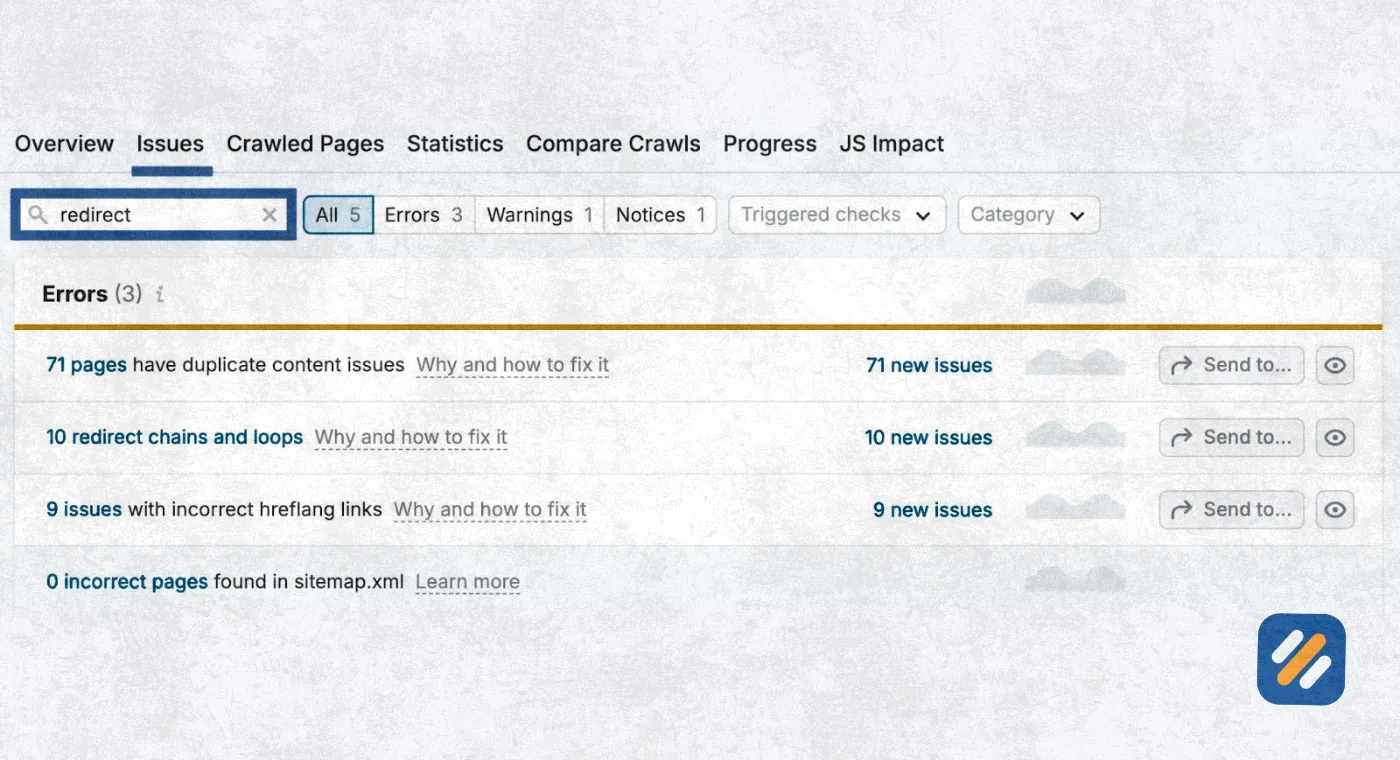Click the trend sparkline for redirect chains row
Viewport: 1400px width, 760px height.
(x=1076, y=435)
